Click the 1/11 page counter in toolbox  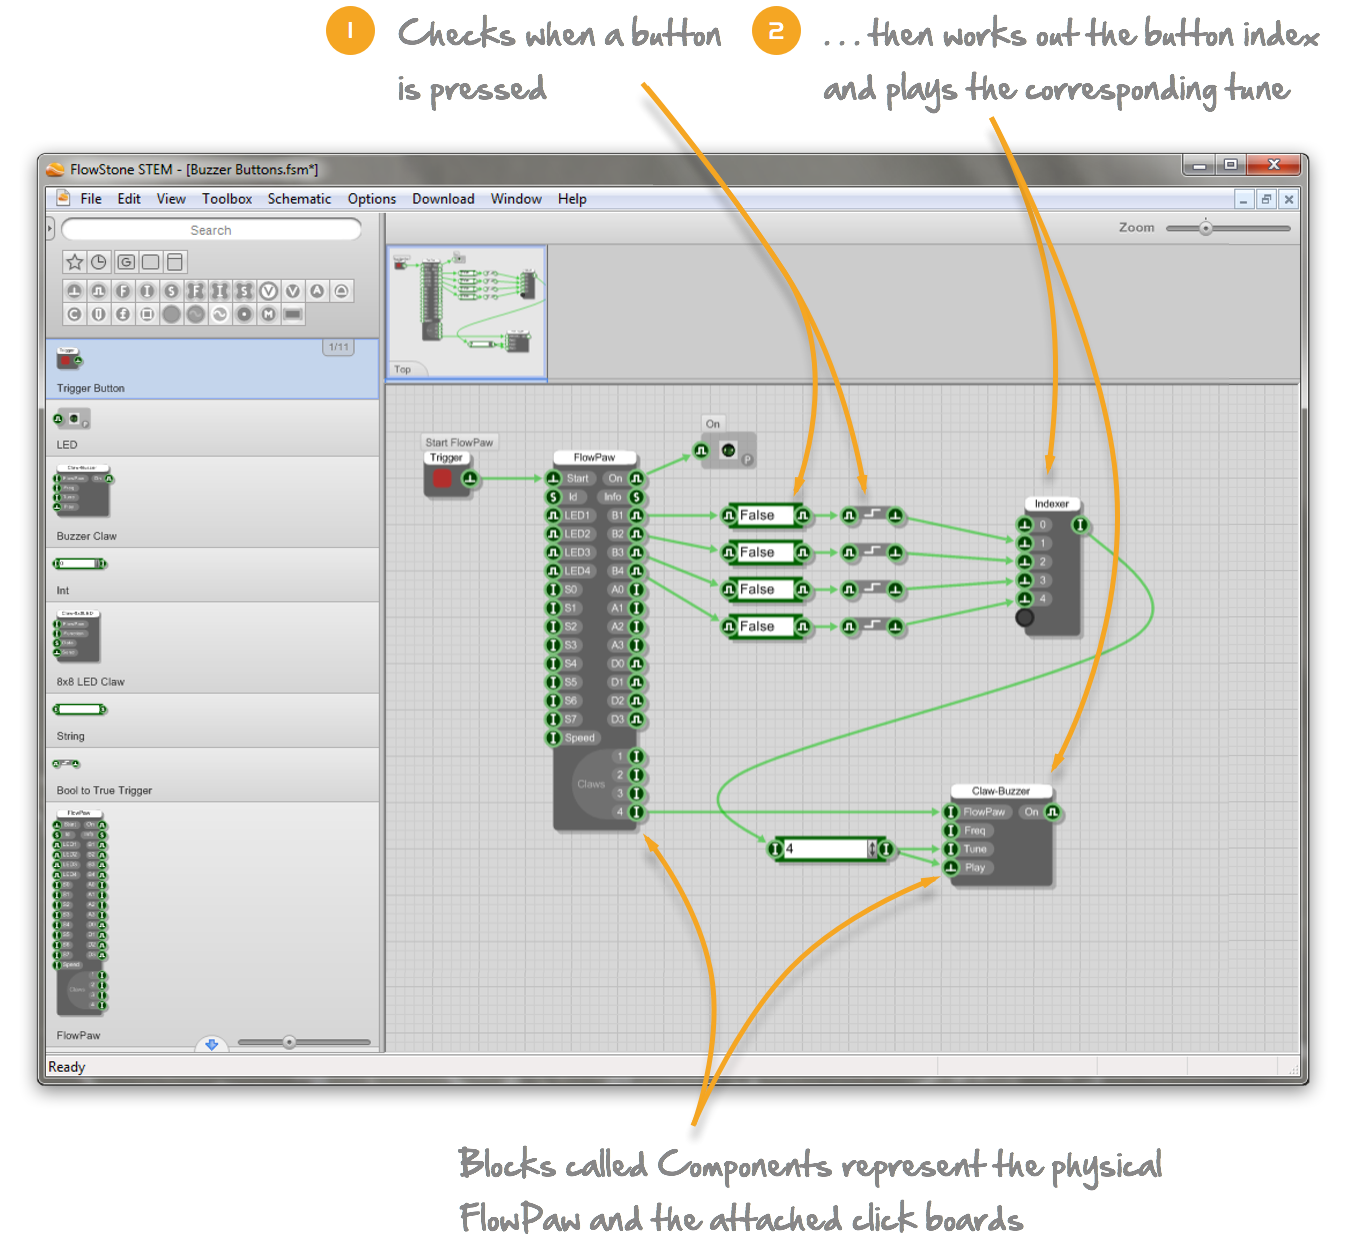tap(339, 347)
